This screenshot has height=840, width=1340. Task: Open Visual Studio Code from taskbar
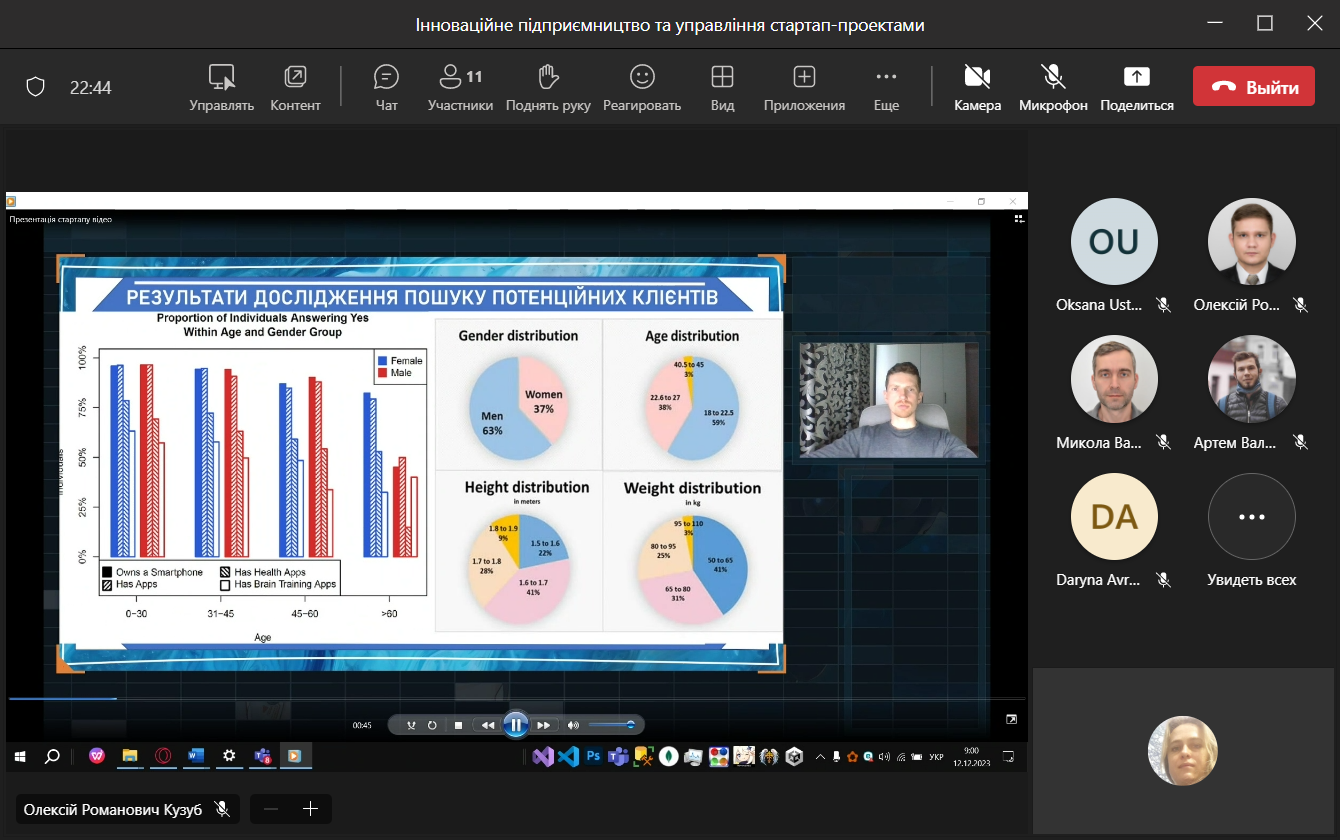(x=568, y=757)
